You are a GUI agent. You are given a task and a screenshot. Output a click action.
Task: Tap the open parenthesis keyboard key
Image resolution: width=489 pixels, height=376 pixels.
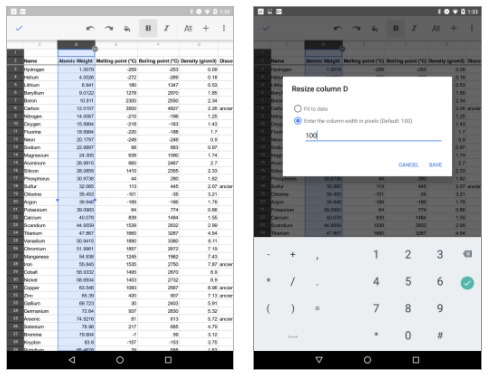[268, 308]
